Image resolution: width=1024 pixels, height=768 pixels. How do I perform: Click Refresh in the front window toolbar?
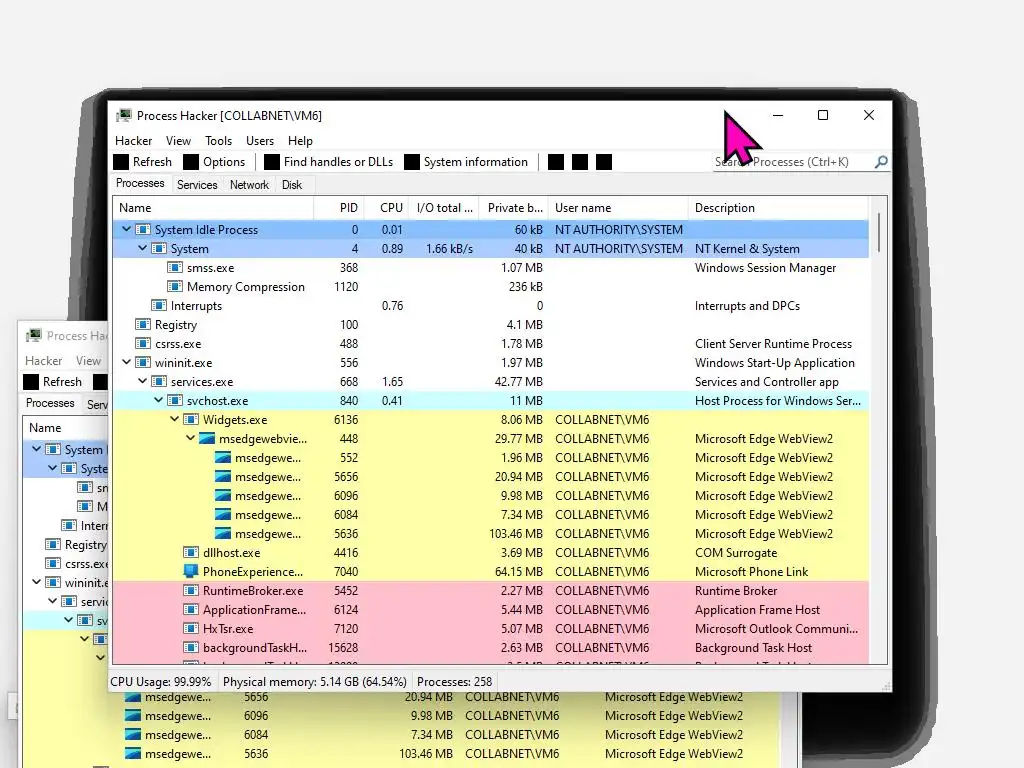(x=142, y=162)
